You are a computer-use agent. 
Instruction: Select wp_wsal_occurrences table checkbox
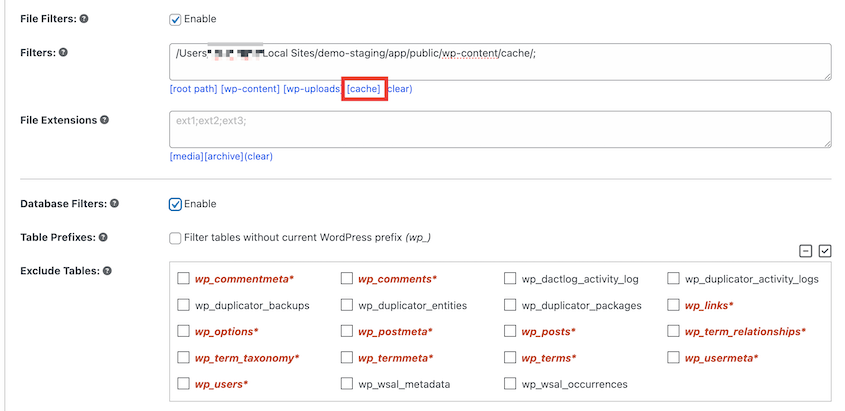[510, 383]
